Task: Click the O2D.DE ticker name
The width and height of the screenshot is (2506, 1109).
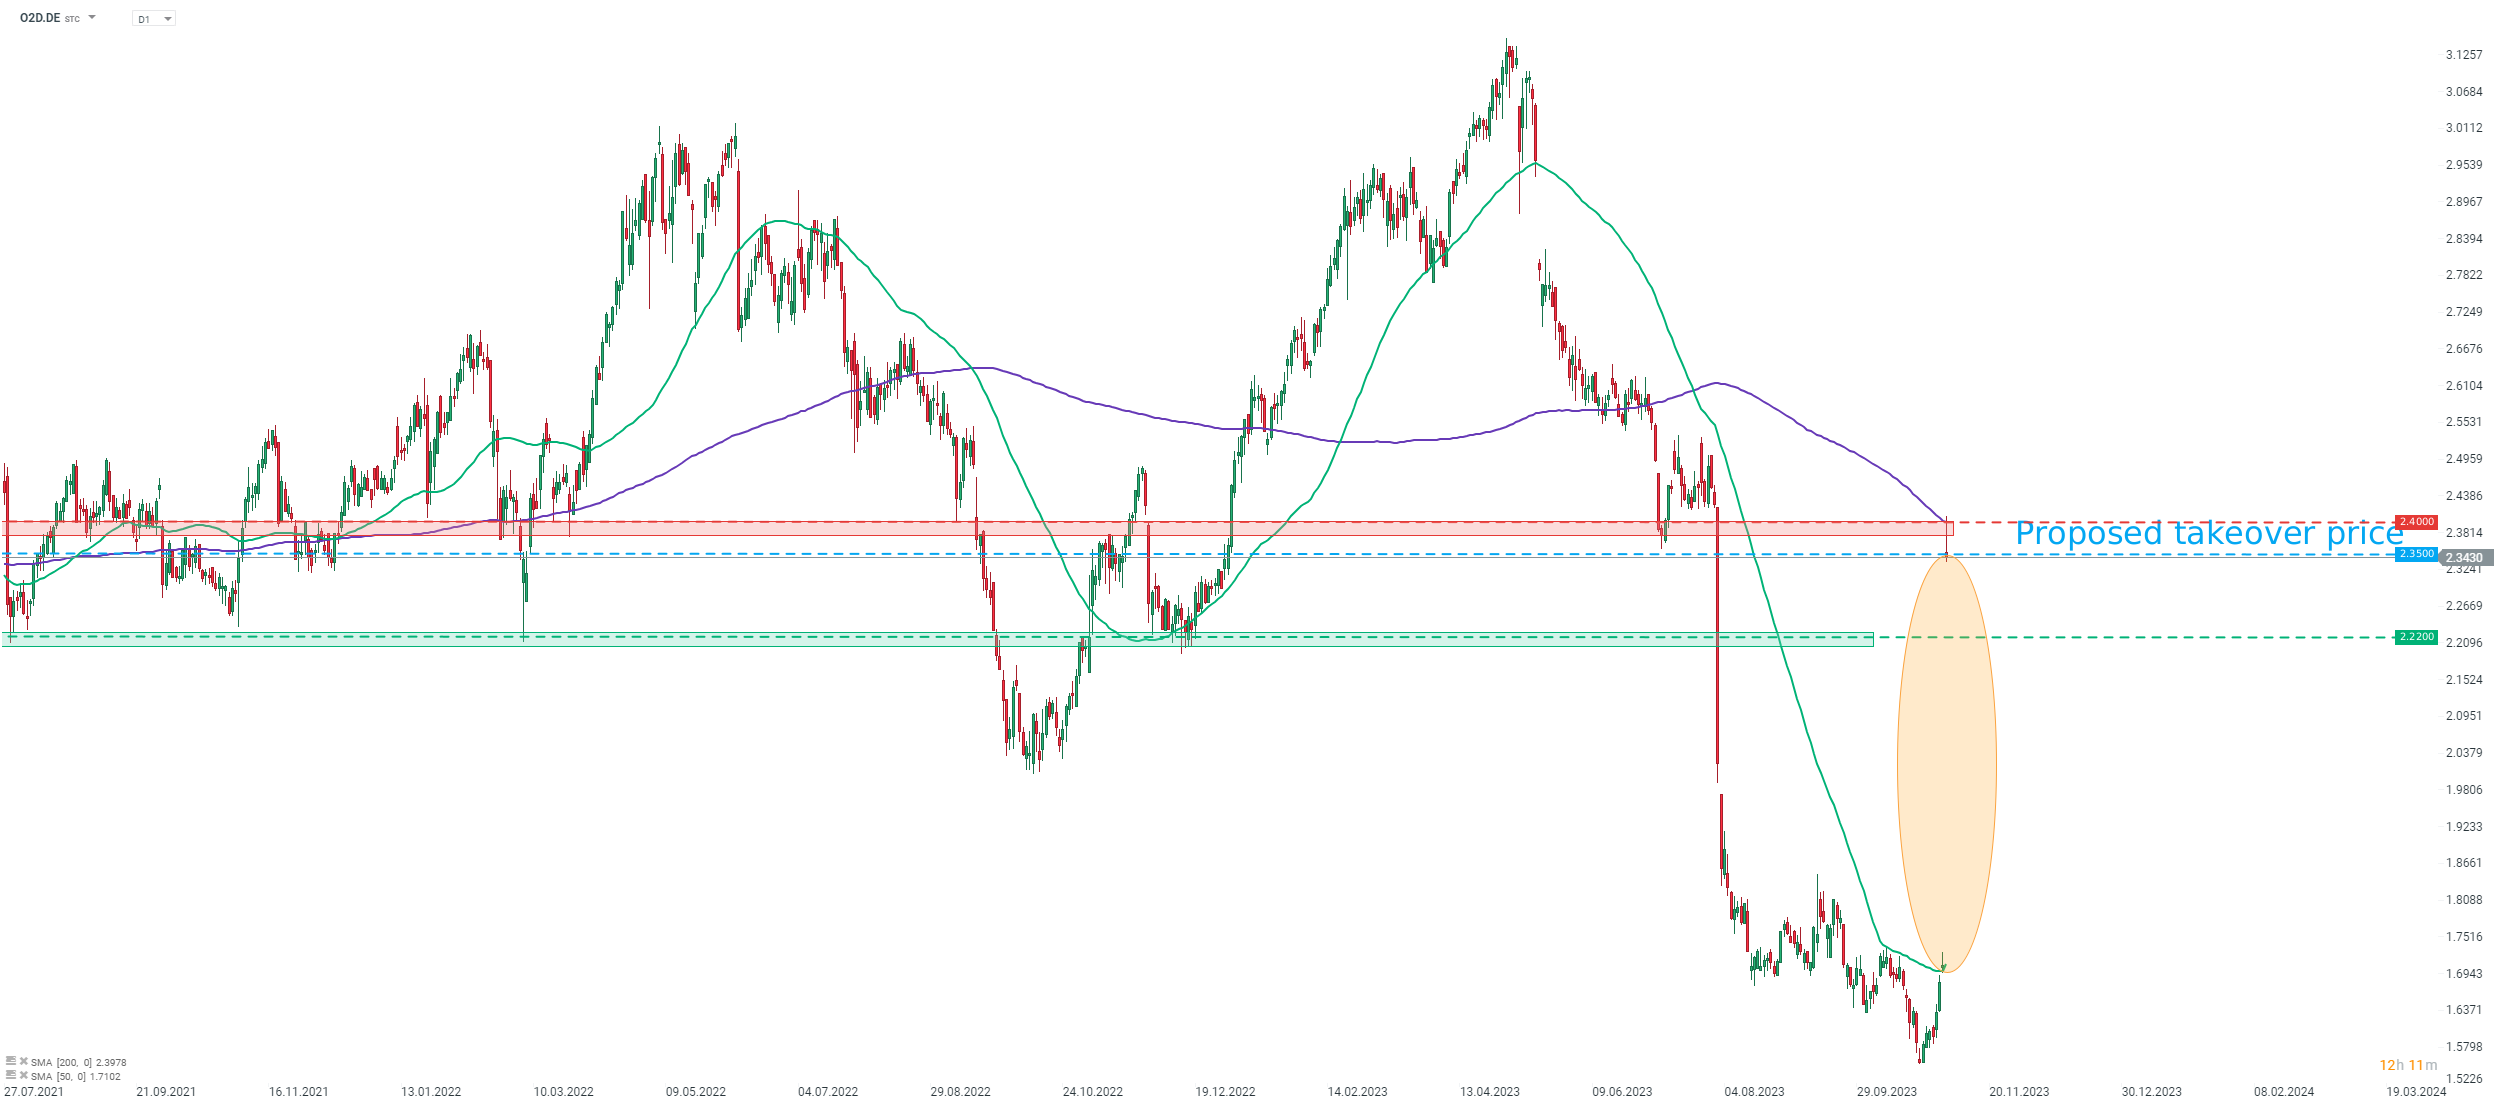Action: (40, 18)
